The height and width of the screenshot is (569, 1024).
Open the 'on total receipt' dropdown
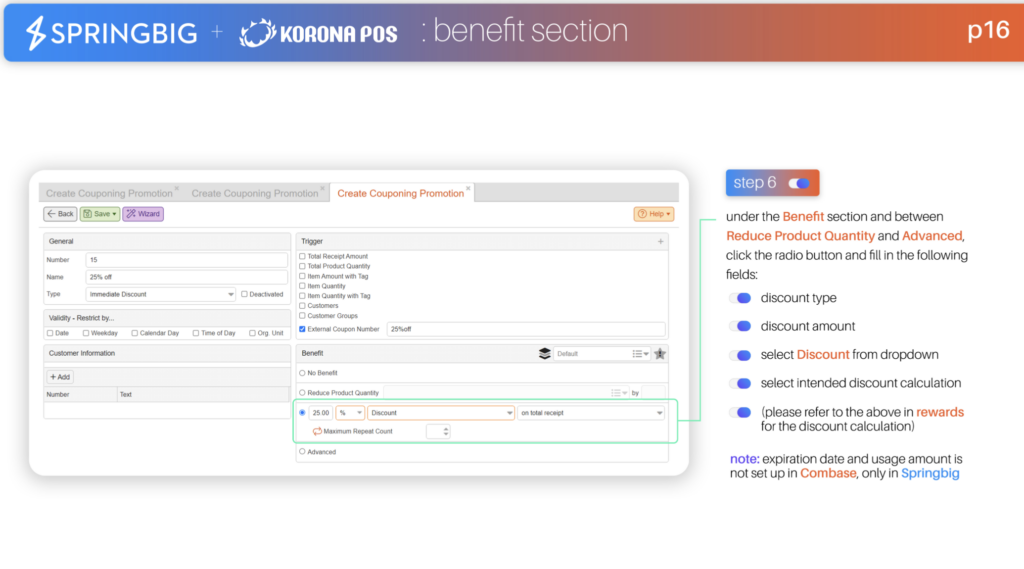click(x=591, y=413)
